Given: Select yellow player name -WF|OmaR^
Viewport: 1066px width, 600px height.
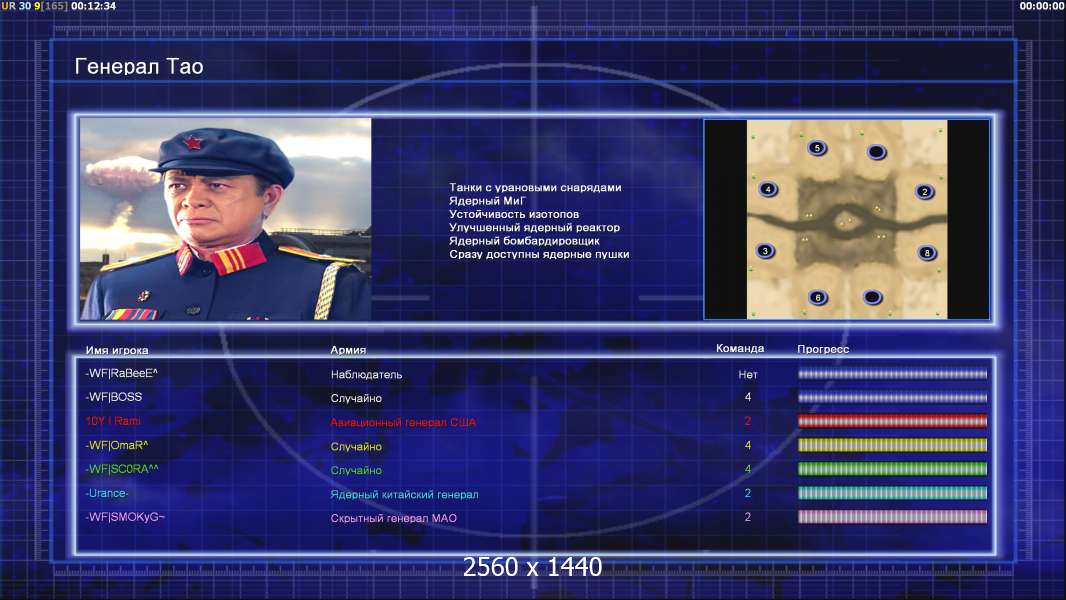Looking at the screenshot, I should click(x=117, y=445).
